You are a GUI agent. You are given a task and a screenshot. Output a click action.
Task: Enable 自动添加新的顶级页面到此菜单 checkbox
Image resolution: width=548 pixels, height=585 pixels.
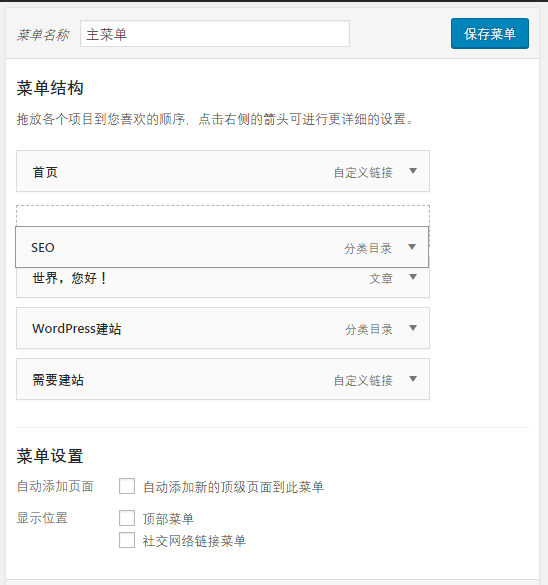[127, 487]
